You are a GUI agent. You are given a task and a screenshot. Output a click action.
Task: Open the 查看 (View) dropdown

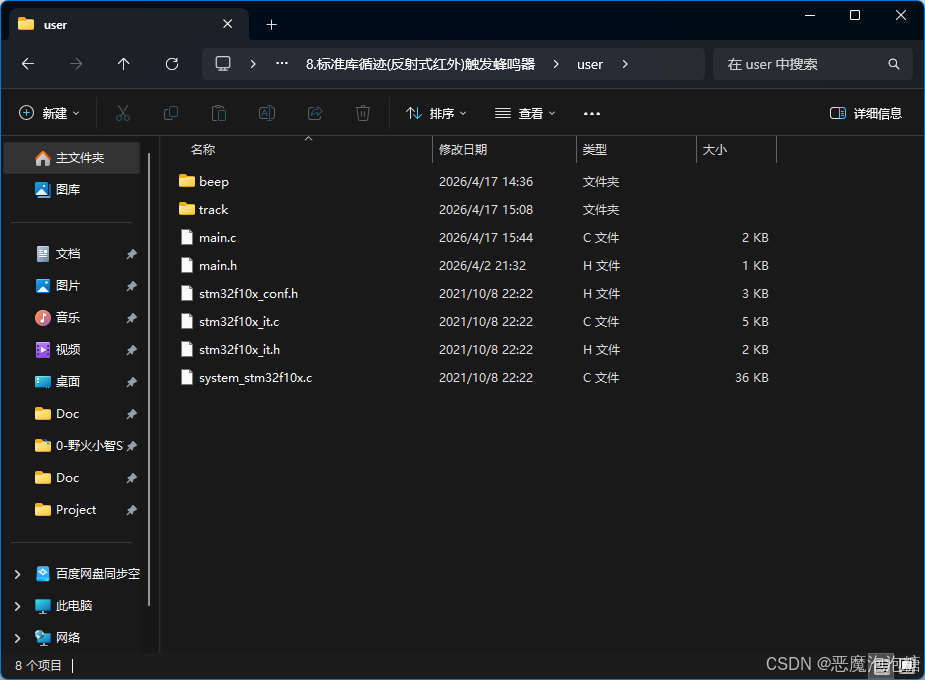click(525, 113)
